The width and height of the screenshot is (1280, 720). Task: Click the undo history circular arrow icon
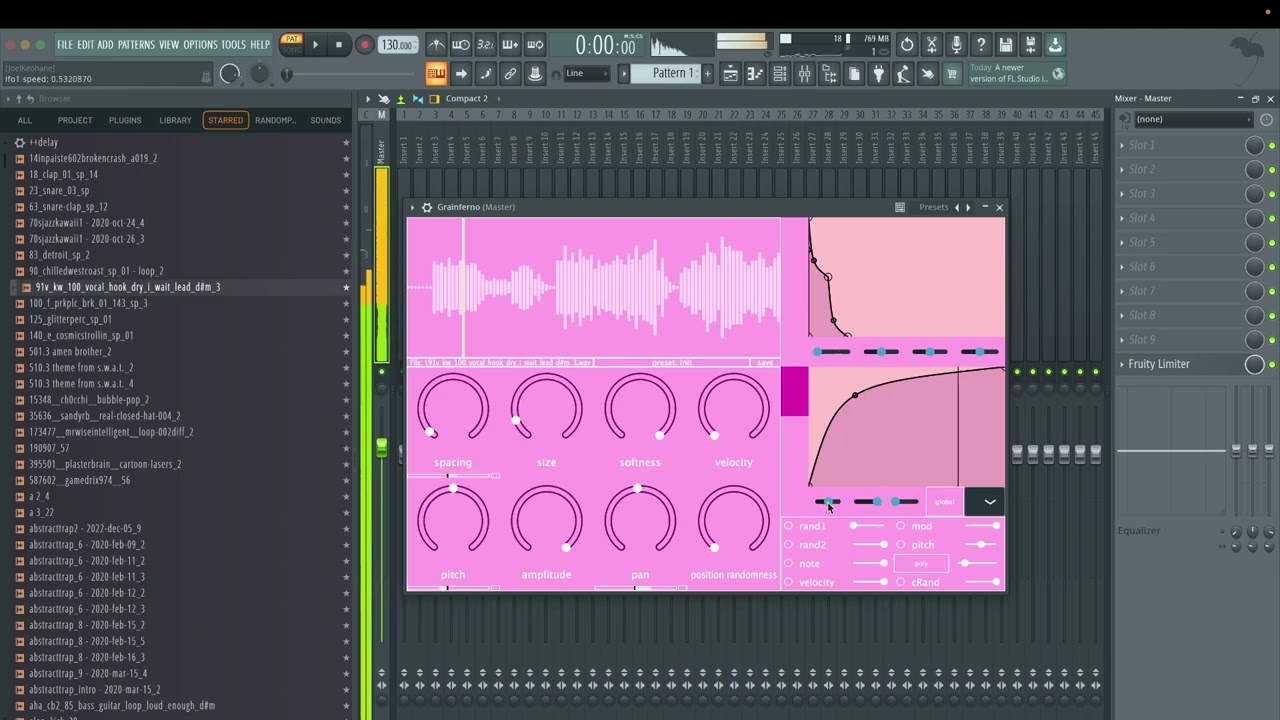pos(907,44)
